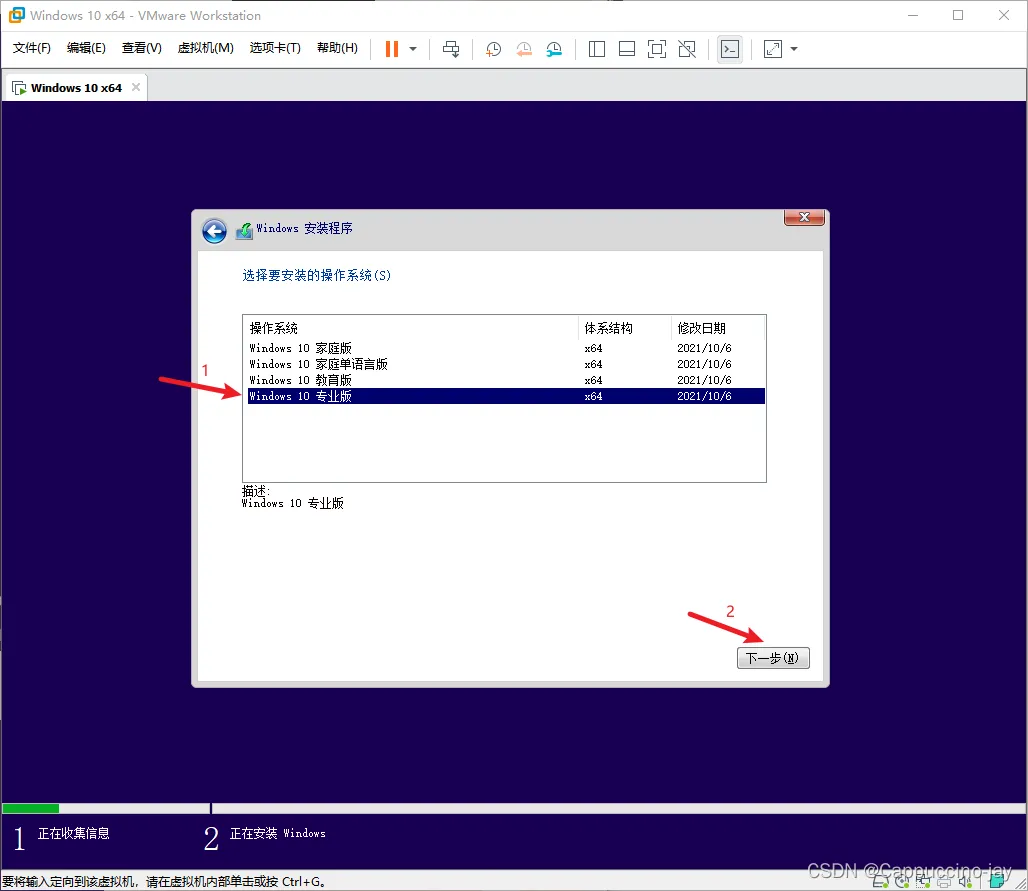Image resolution: width=1028 pixels, height=891 pixels.
Task: Click the green setup progress bar
Action: [30, 808]
